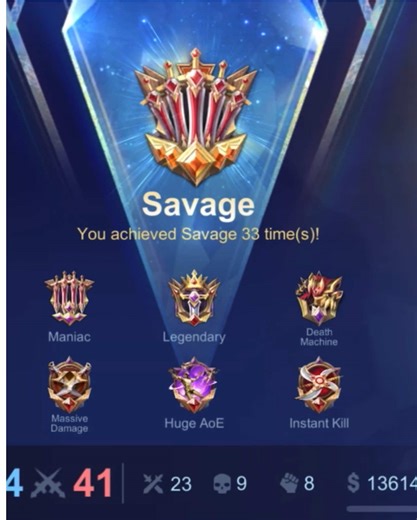417x520 pixels.
Task: Click the dollar gold icon
Action: 353,484
